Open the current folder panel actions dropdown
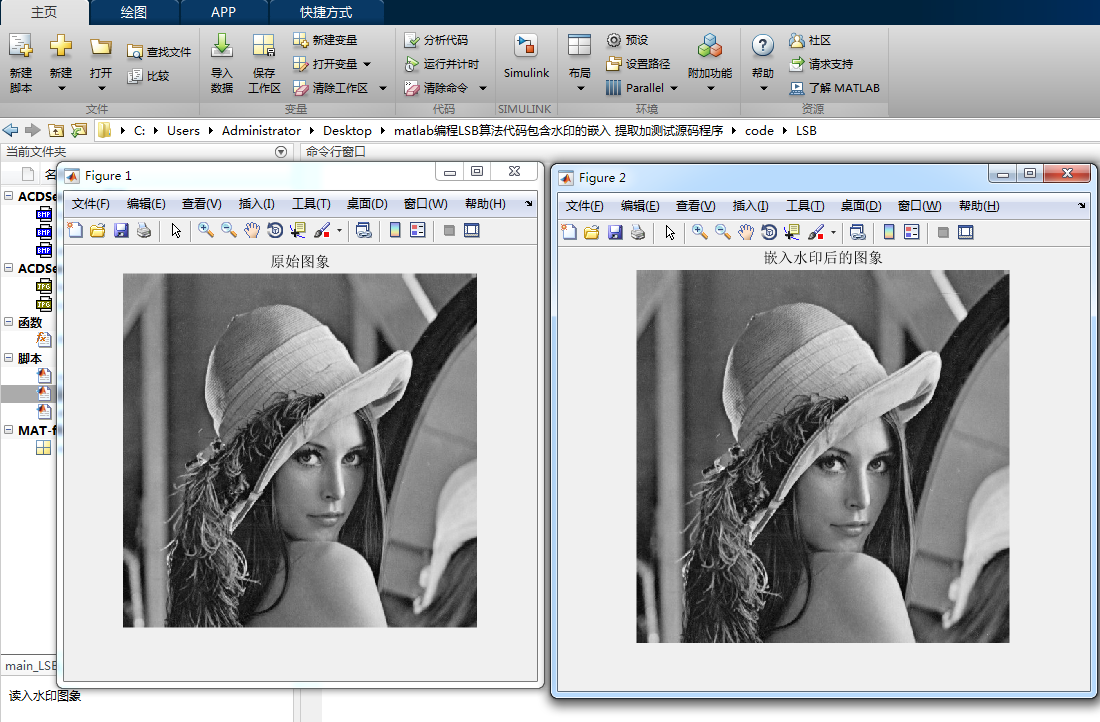 pyautogui.click(x=281, y=152)
